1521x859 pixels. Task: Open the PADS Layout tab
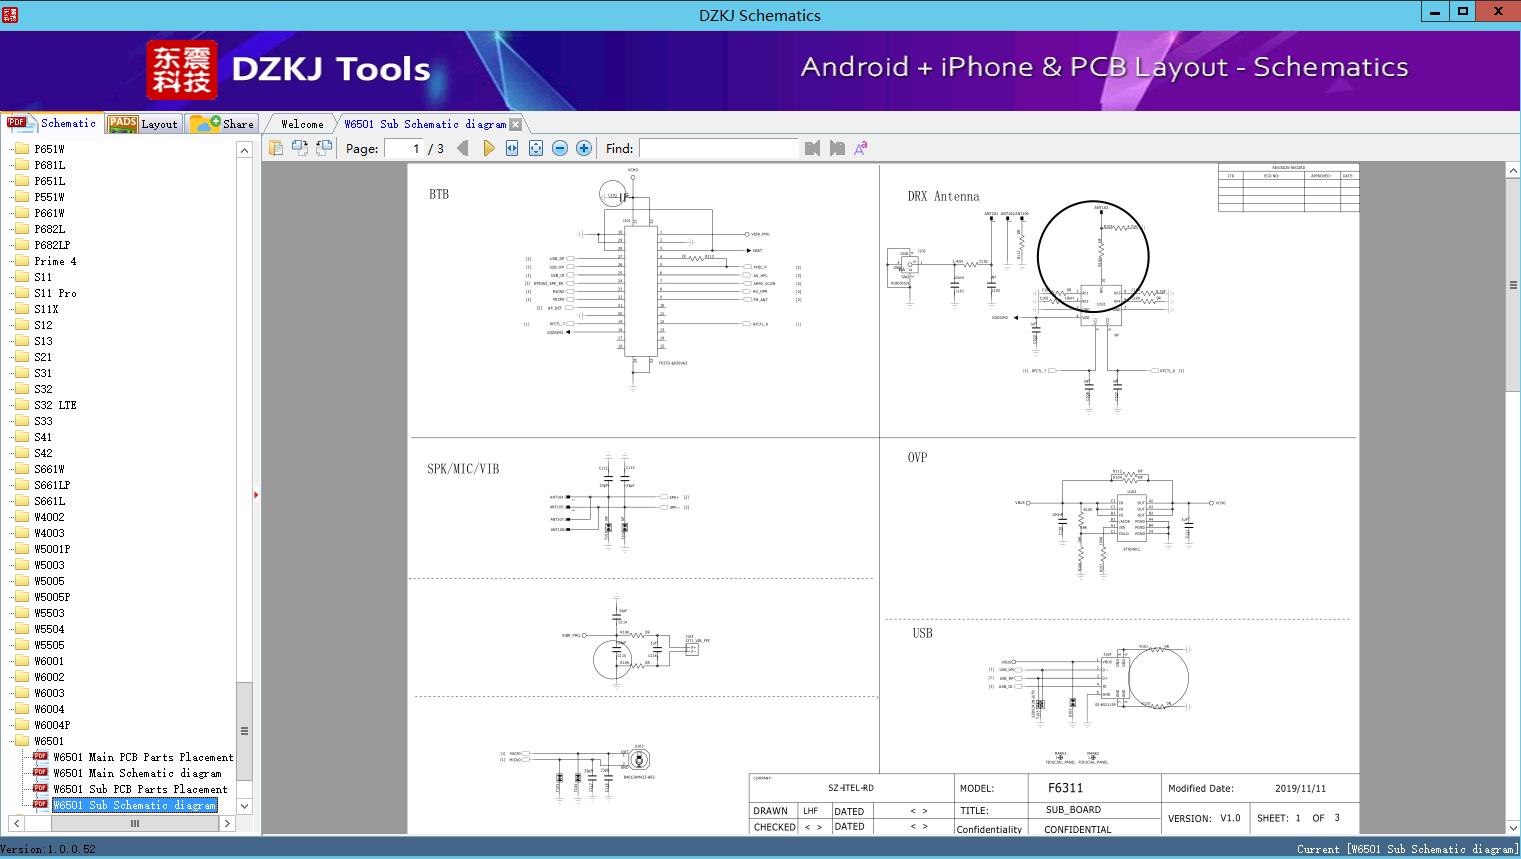point(143,124)
